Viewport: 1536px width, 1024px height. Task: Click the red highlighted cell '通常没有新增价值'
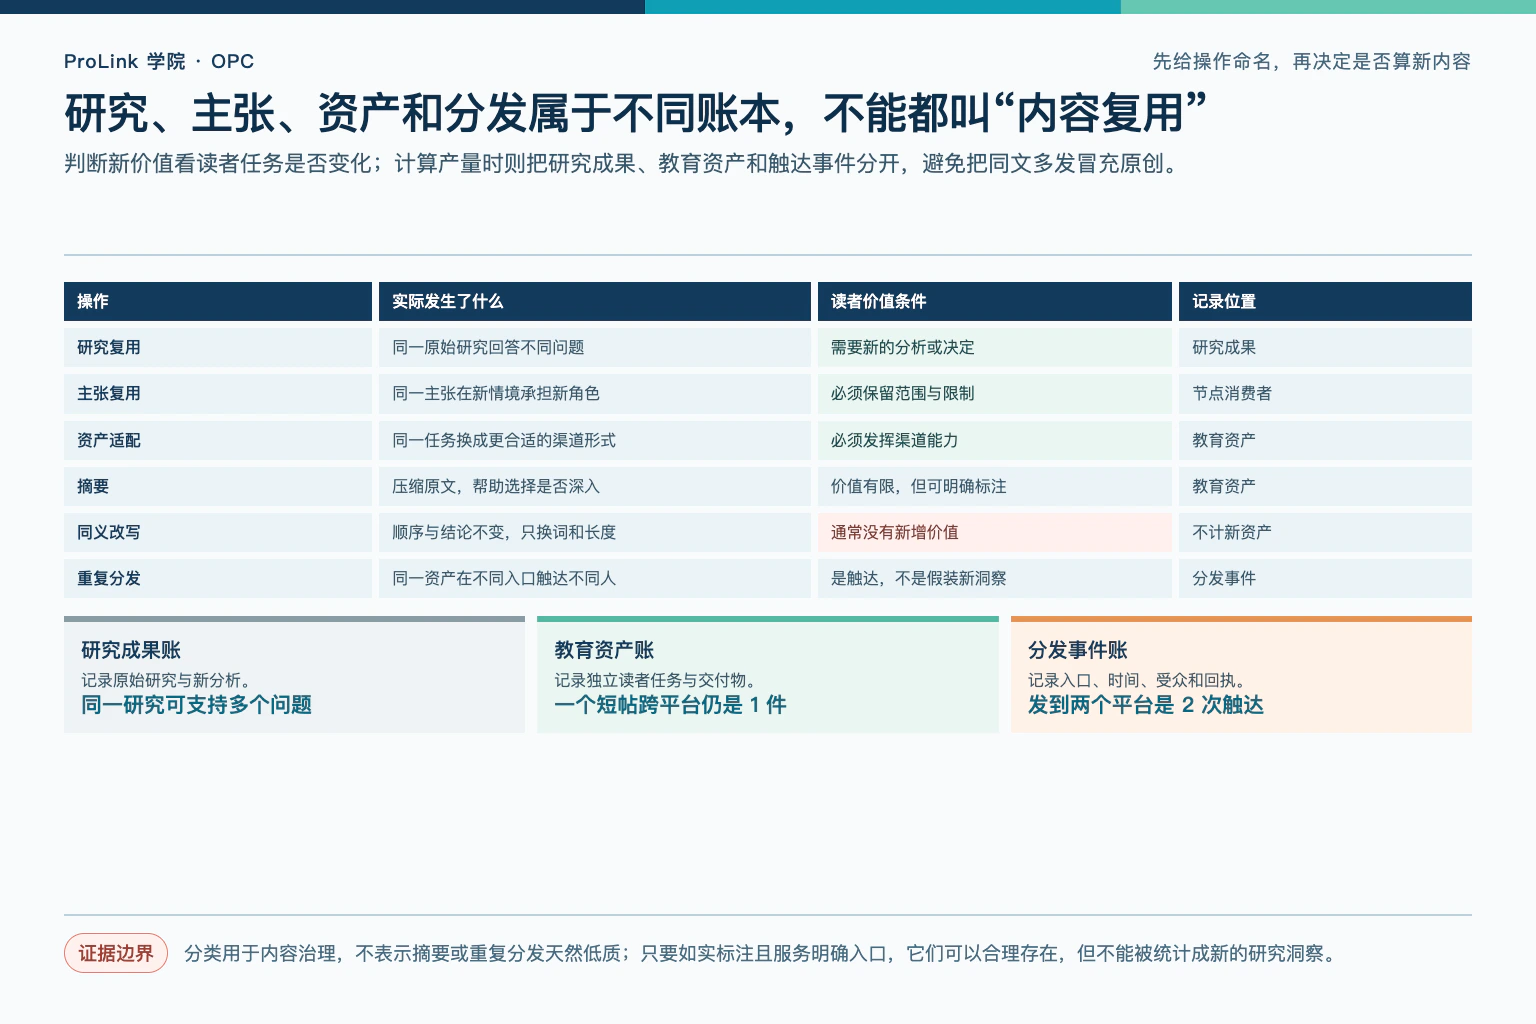coord(995,532)
